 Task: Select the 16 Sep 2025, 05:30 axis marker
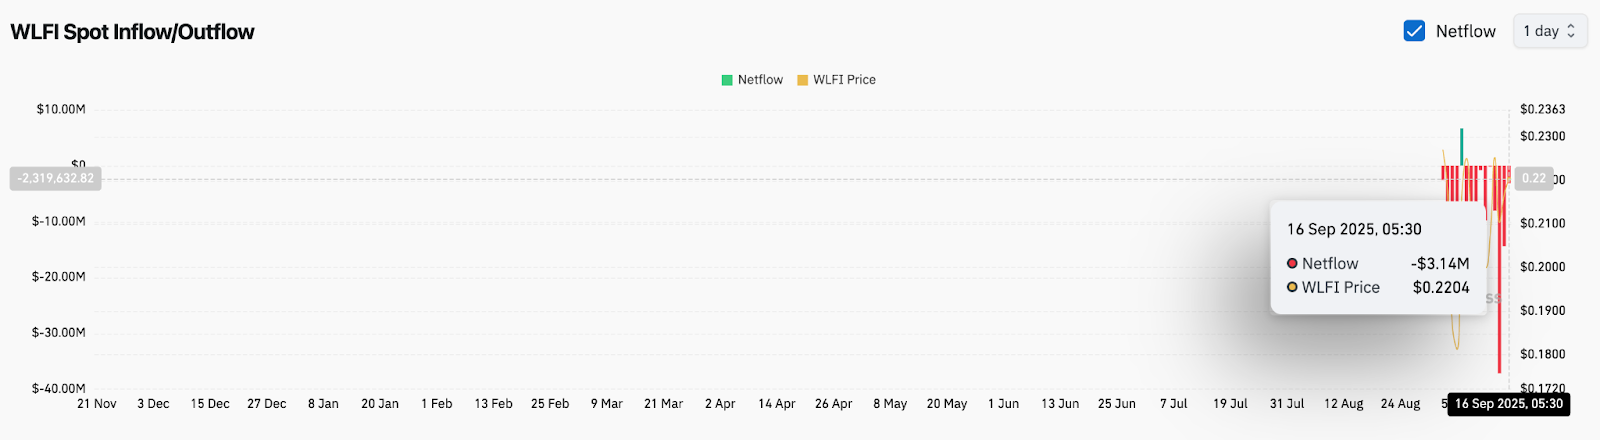click(x=1508, y=404)
